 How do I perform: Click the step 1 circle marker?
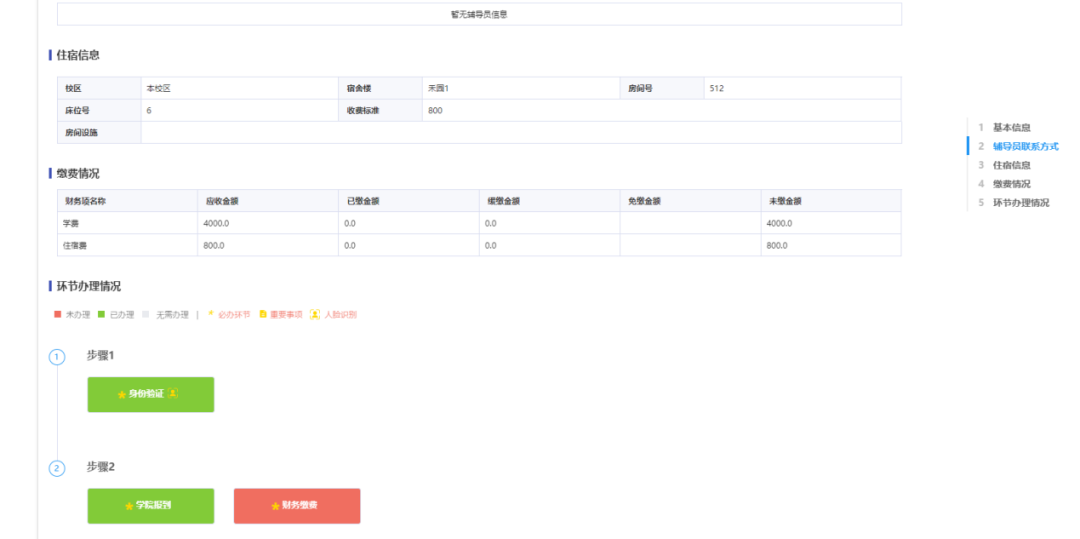click(57, 357)
